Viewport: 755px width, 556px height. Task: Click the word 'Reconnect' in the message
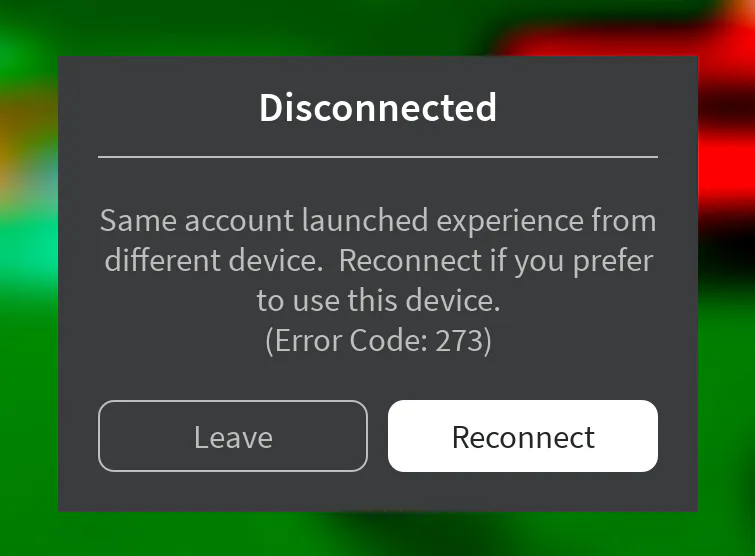point(410,260)
